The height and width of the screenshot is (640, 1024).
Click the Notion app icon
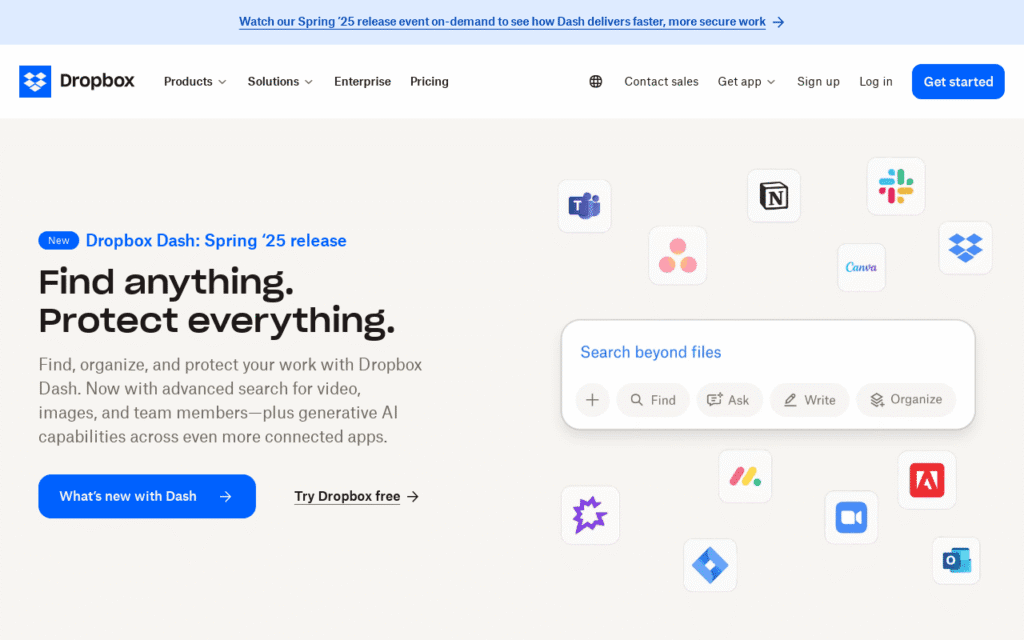click(774, 196)
